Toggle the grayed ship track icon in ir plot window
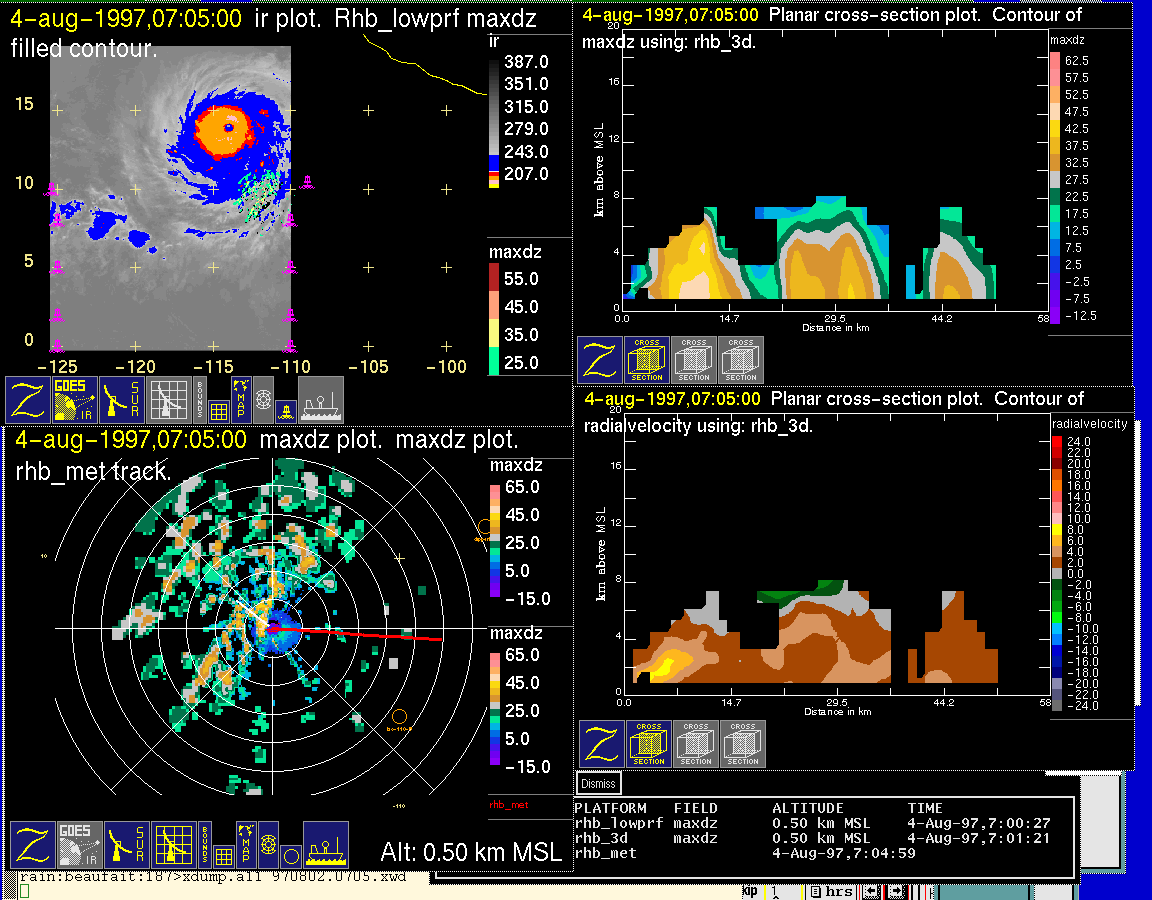The height and width of the screenshot is (900, 1152). (321, 400)
